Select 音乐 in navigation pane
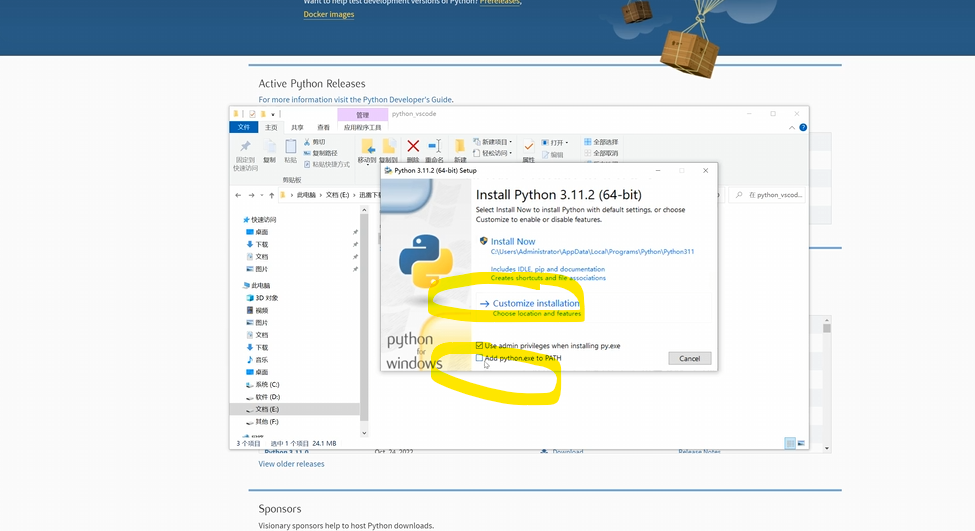975x531 pixels. 262,360
